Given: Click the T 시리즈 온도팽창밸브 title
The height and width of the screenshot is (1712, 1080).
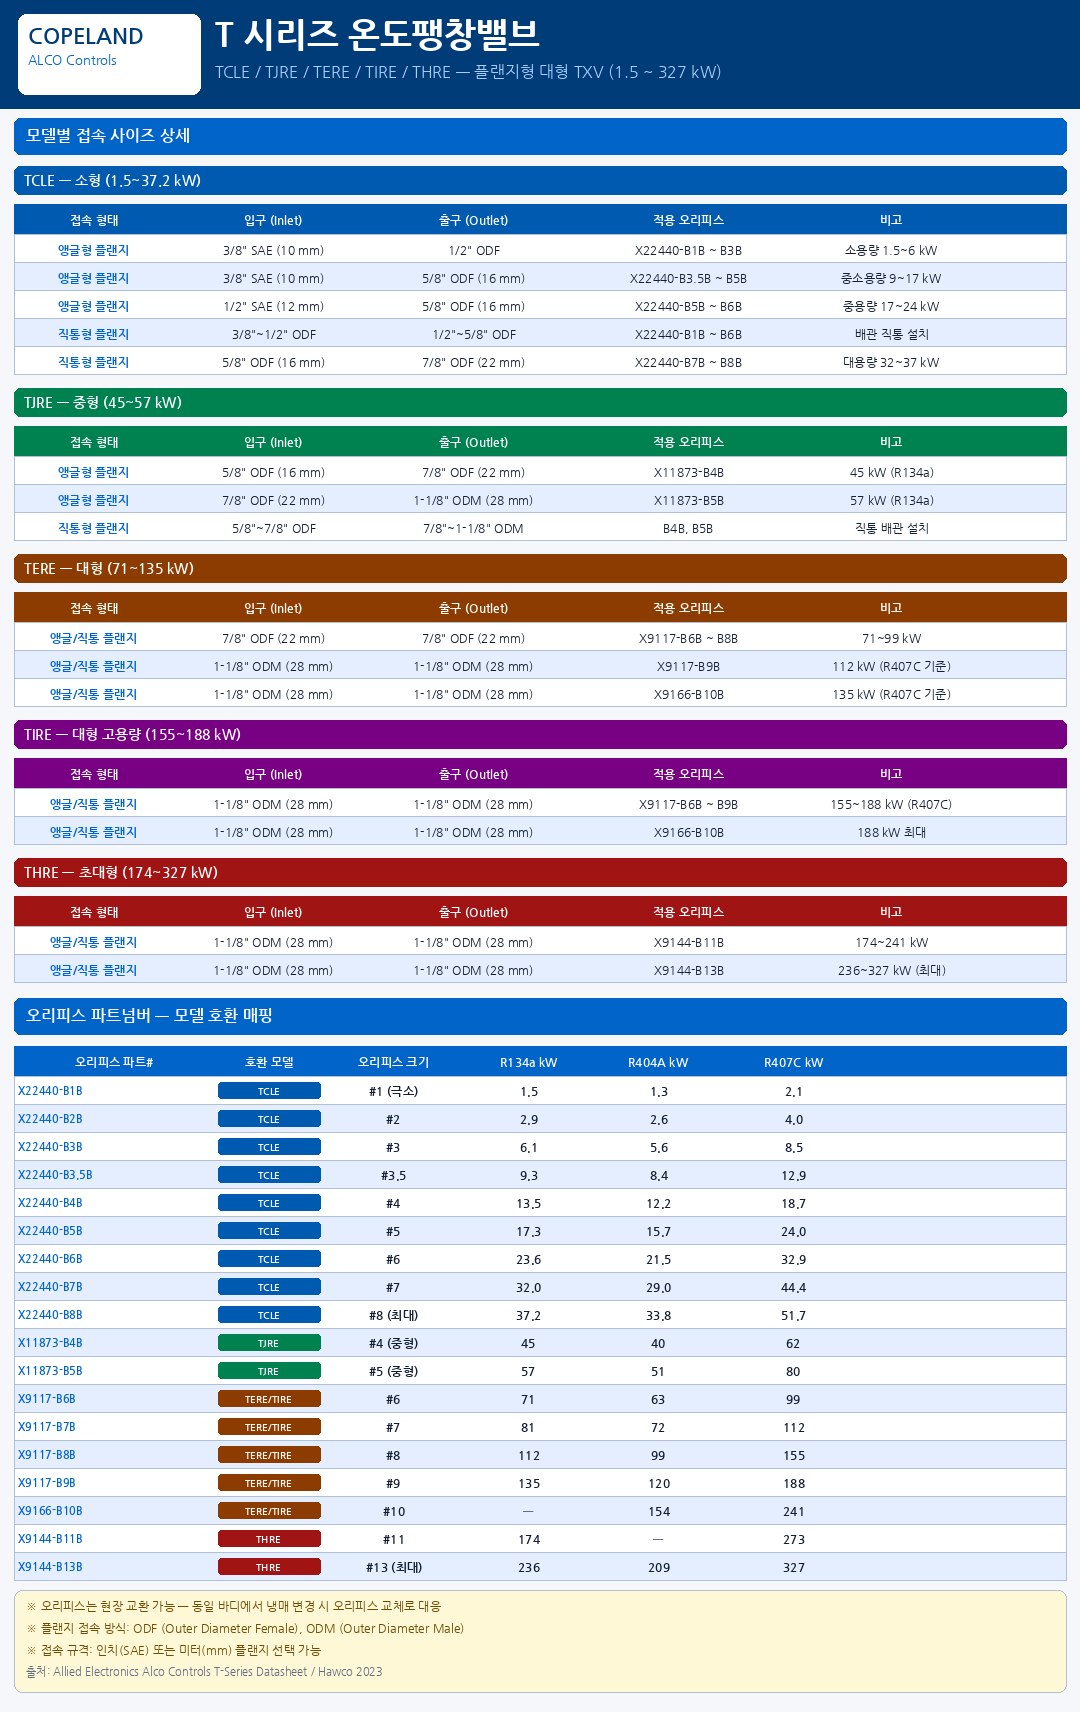Looking at the screenshot, I should pos(377,34).
